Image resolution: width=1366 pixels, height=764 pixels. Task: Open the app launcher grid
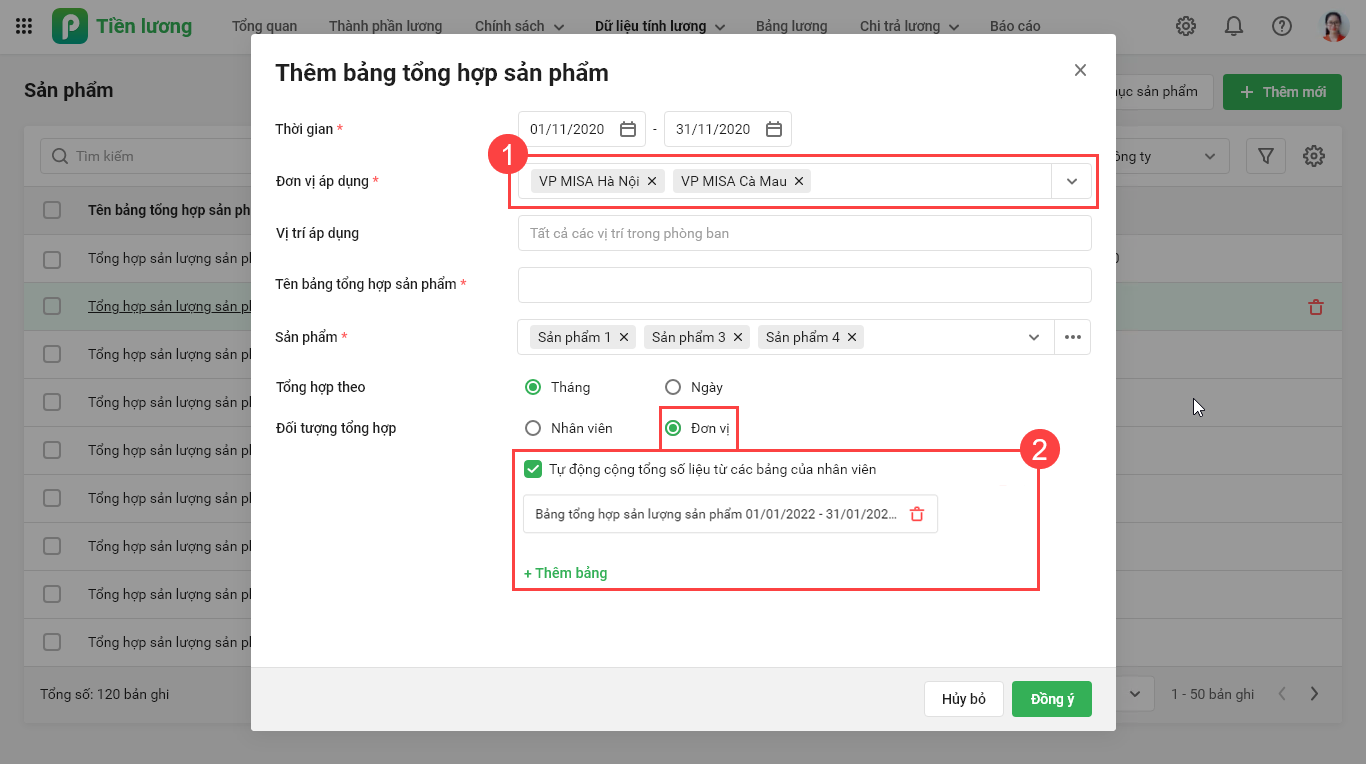tap(24, 26)
